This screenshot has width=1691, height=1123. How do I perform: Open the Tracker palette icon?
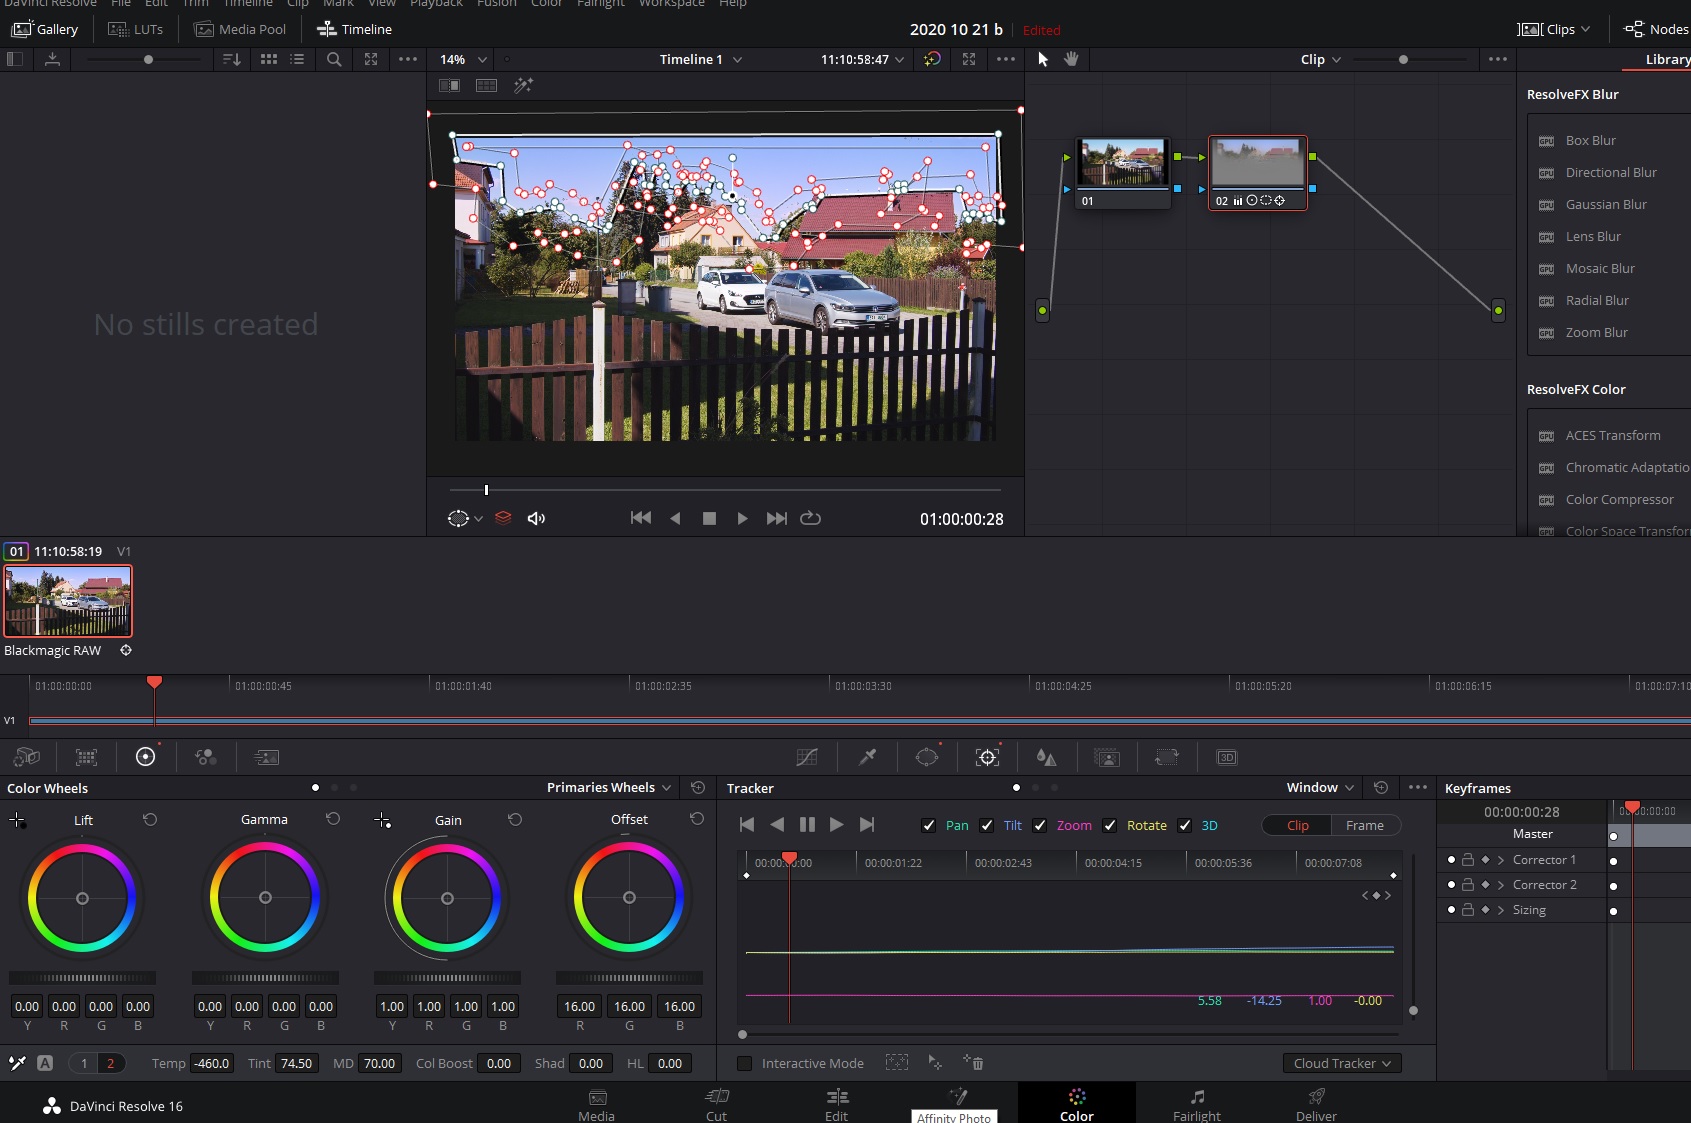(987, 757)
